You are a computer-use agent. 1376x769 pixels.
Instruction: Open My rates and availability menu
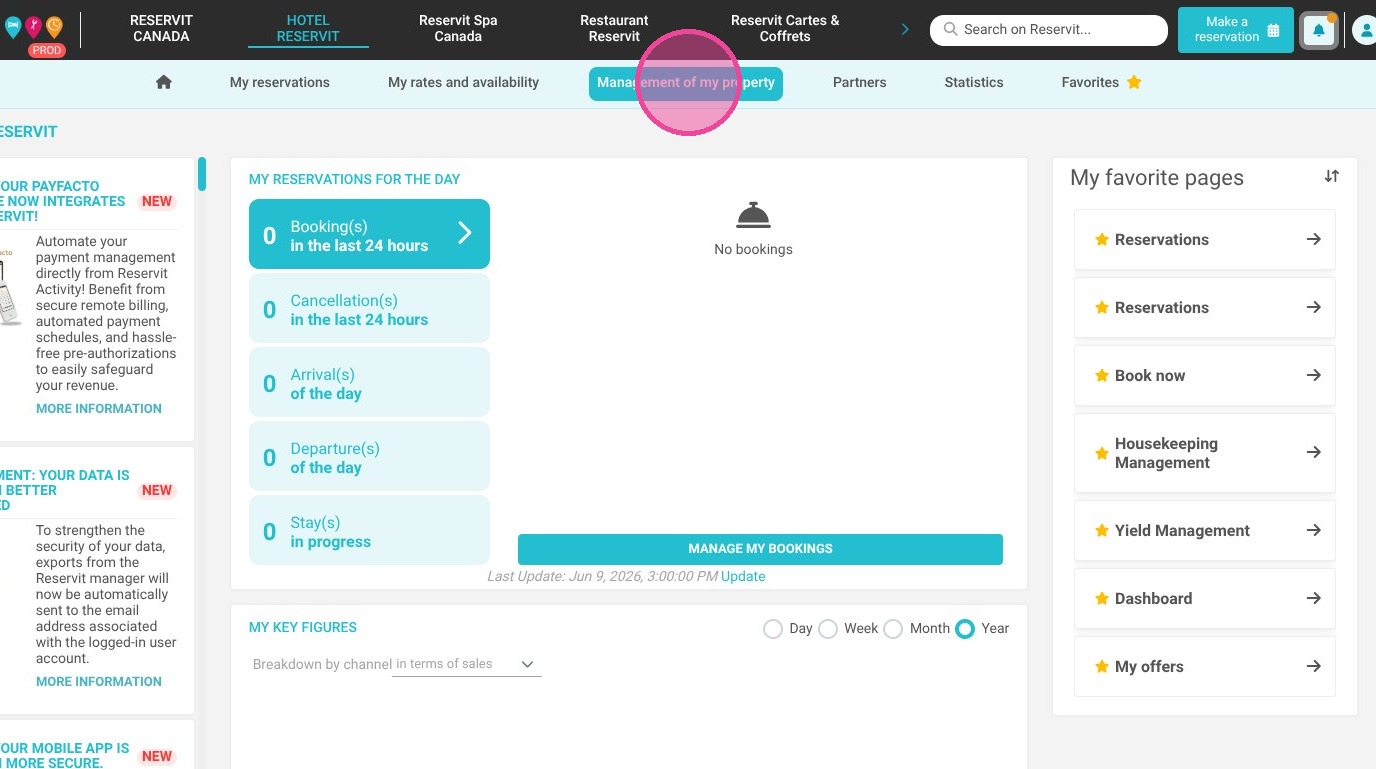463,82
